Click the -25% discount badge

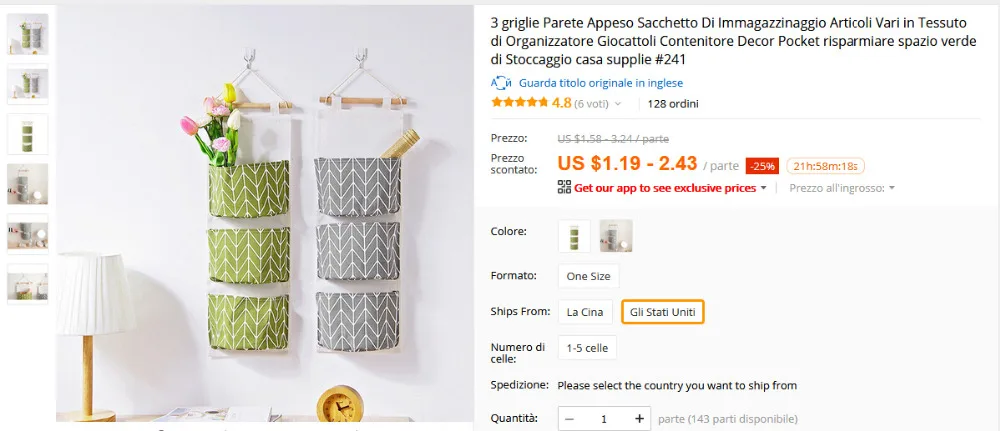point(762,166)
